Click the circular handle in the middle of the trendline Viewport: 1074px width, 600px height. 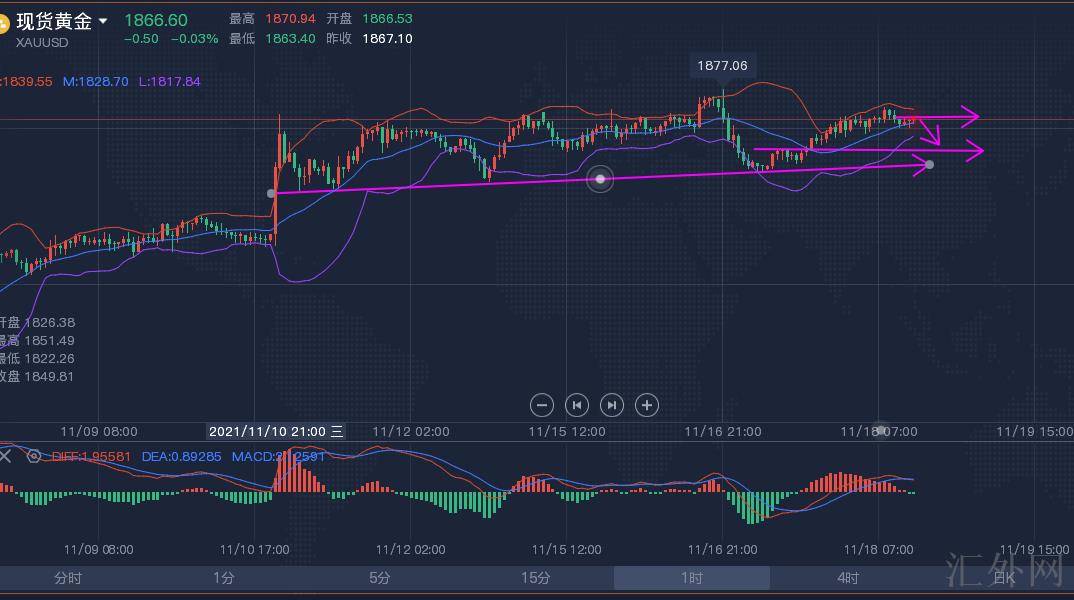coord(600,179)
